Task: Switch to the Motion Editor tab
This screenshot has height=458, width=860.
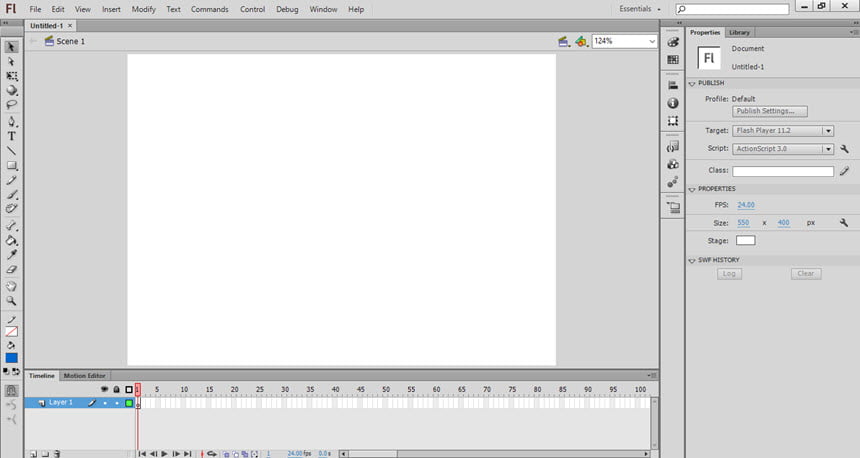Action: click(84, 376)
